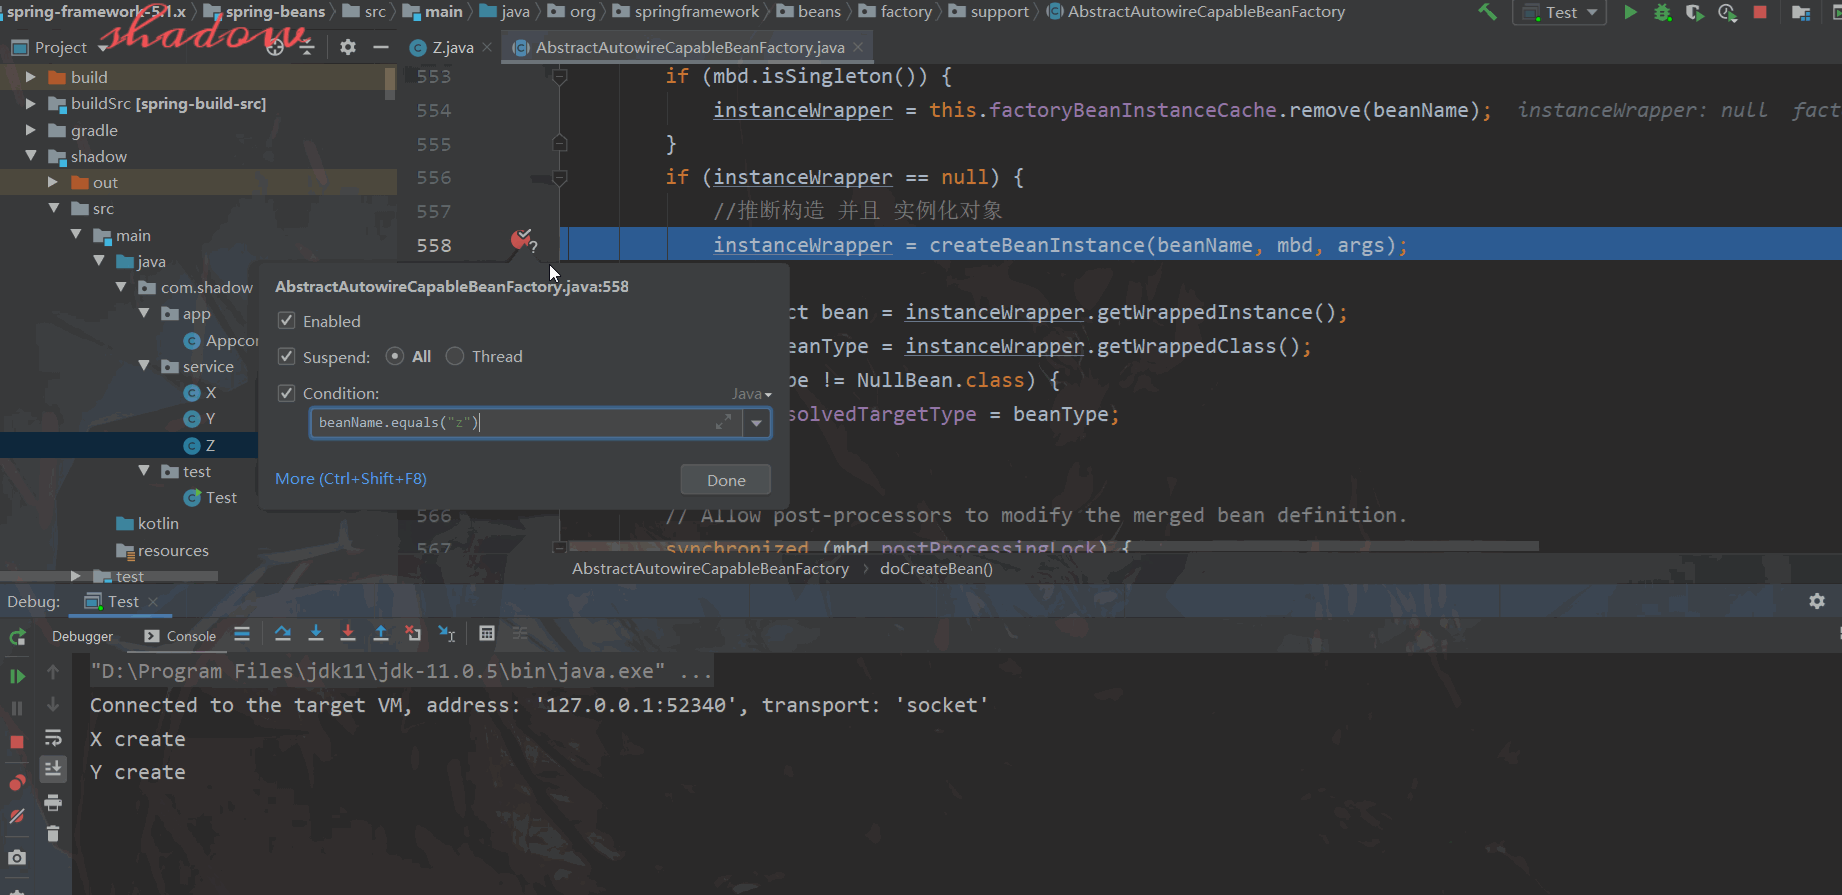Step out of the current method

[x=381, y=633]
